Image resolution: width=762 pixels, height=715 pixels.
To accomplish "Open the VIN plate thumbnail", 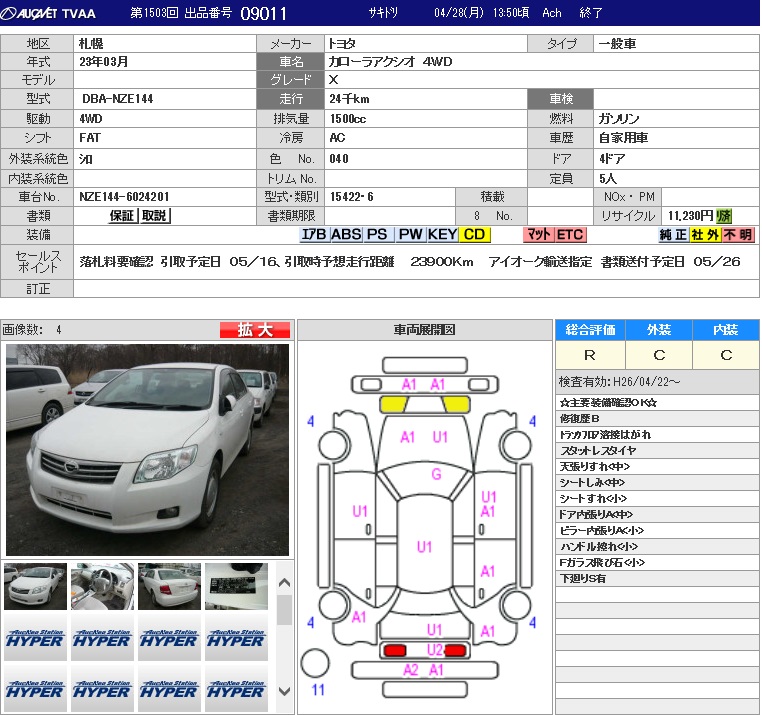I will 236,586.
